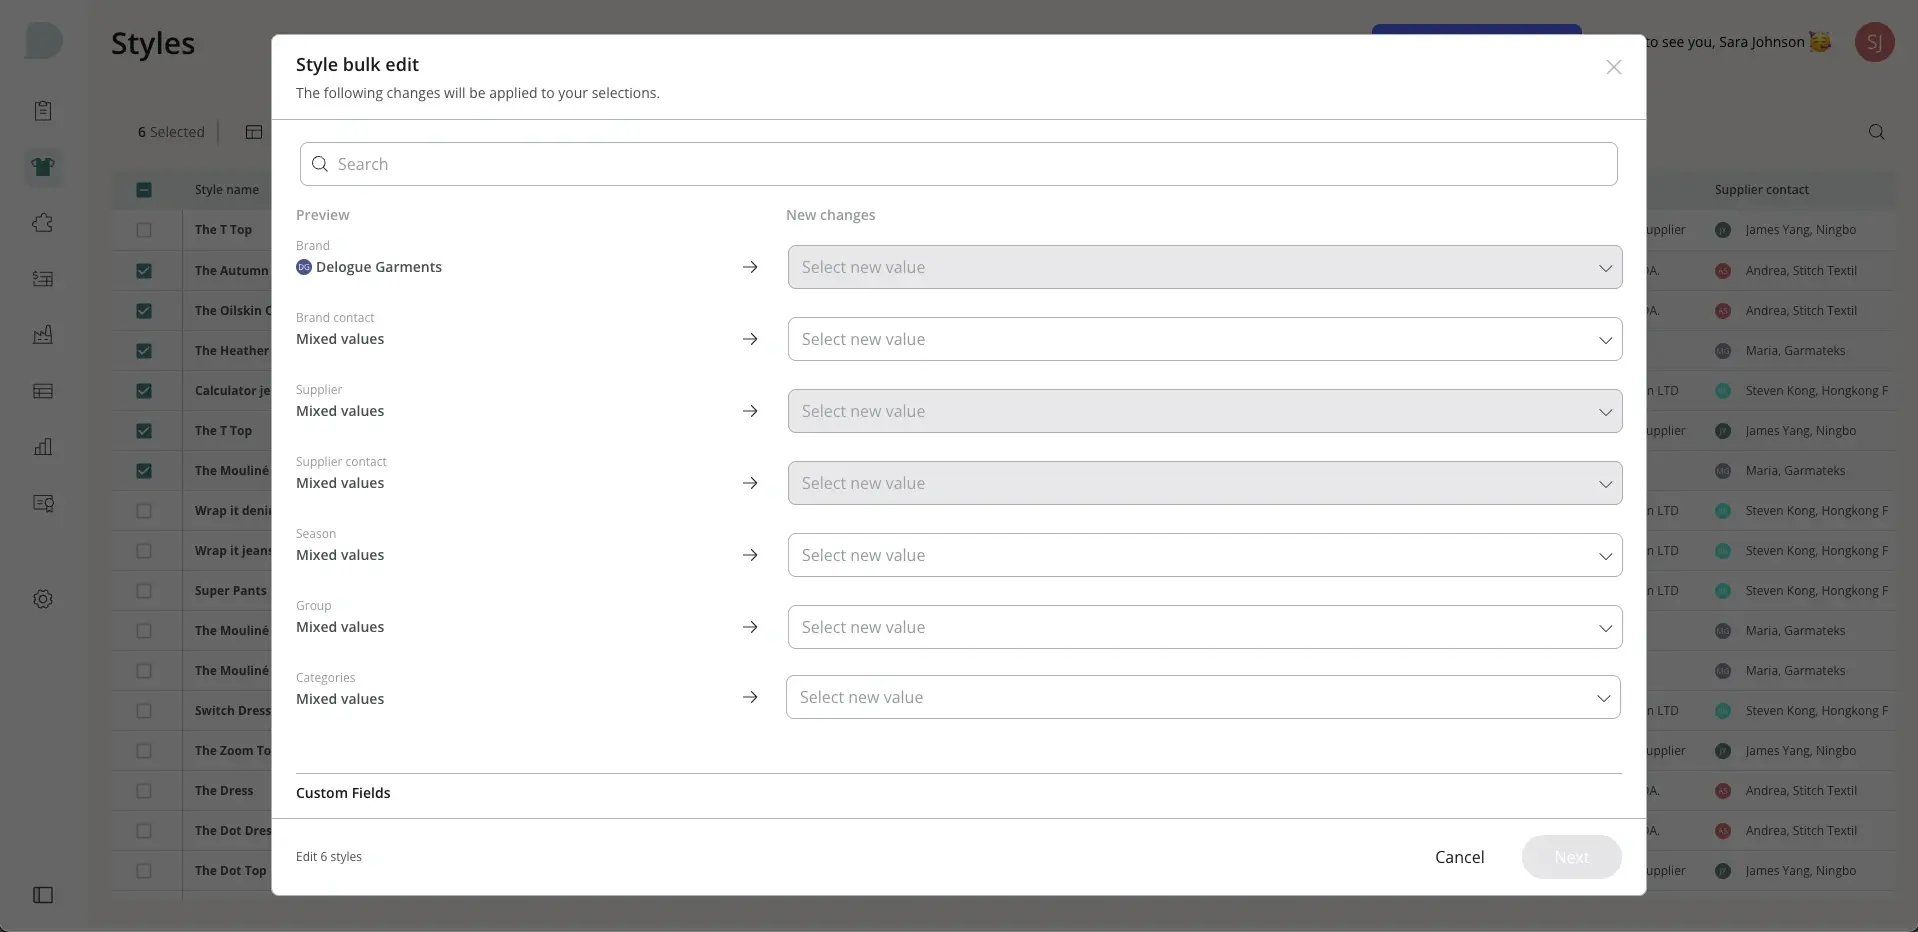
Task: Uncheck the Calculator je row checkbox
Action: pyautogui.click(x=144, y=391)
